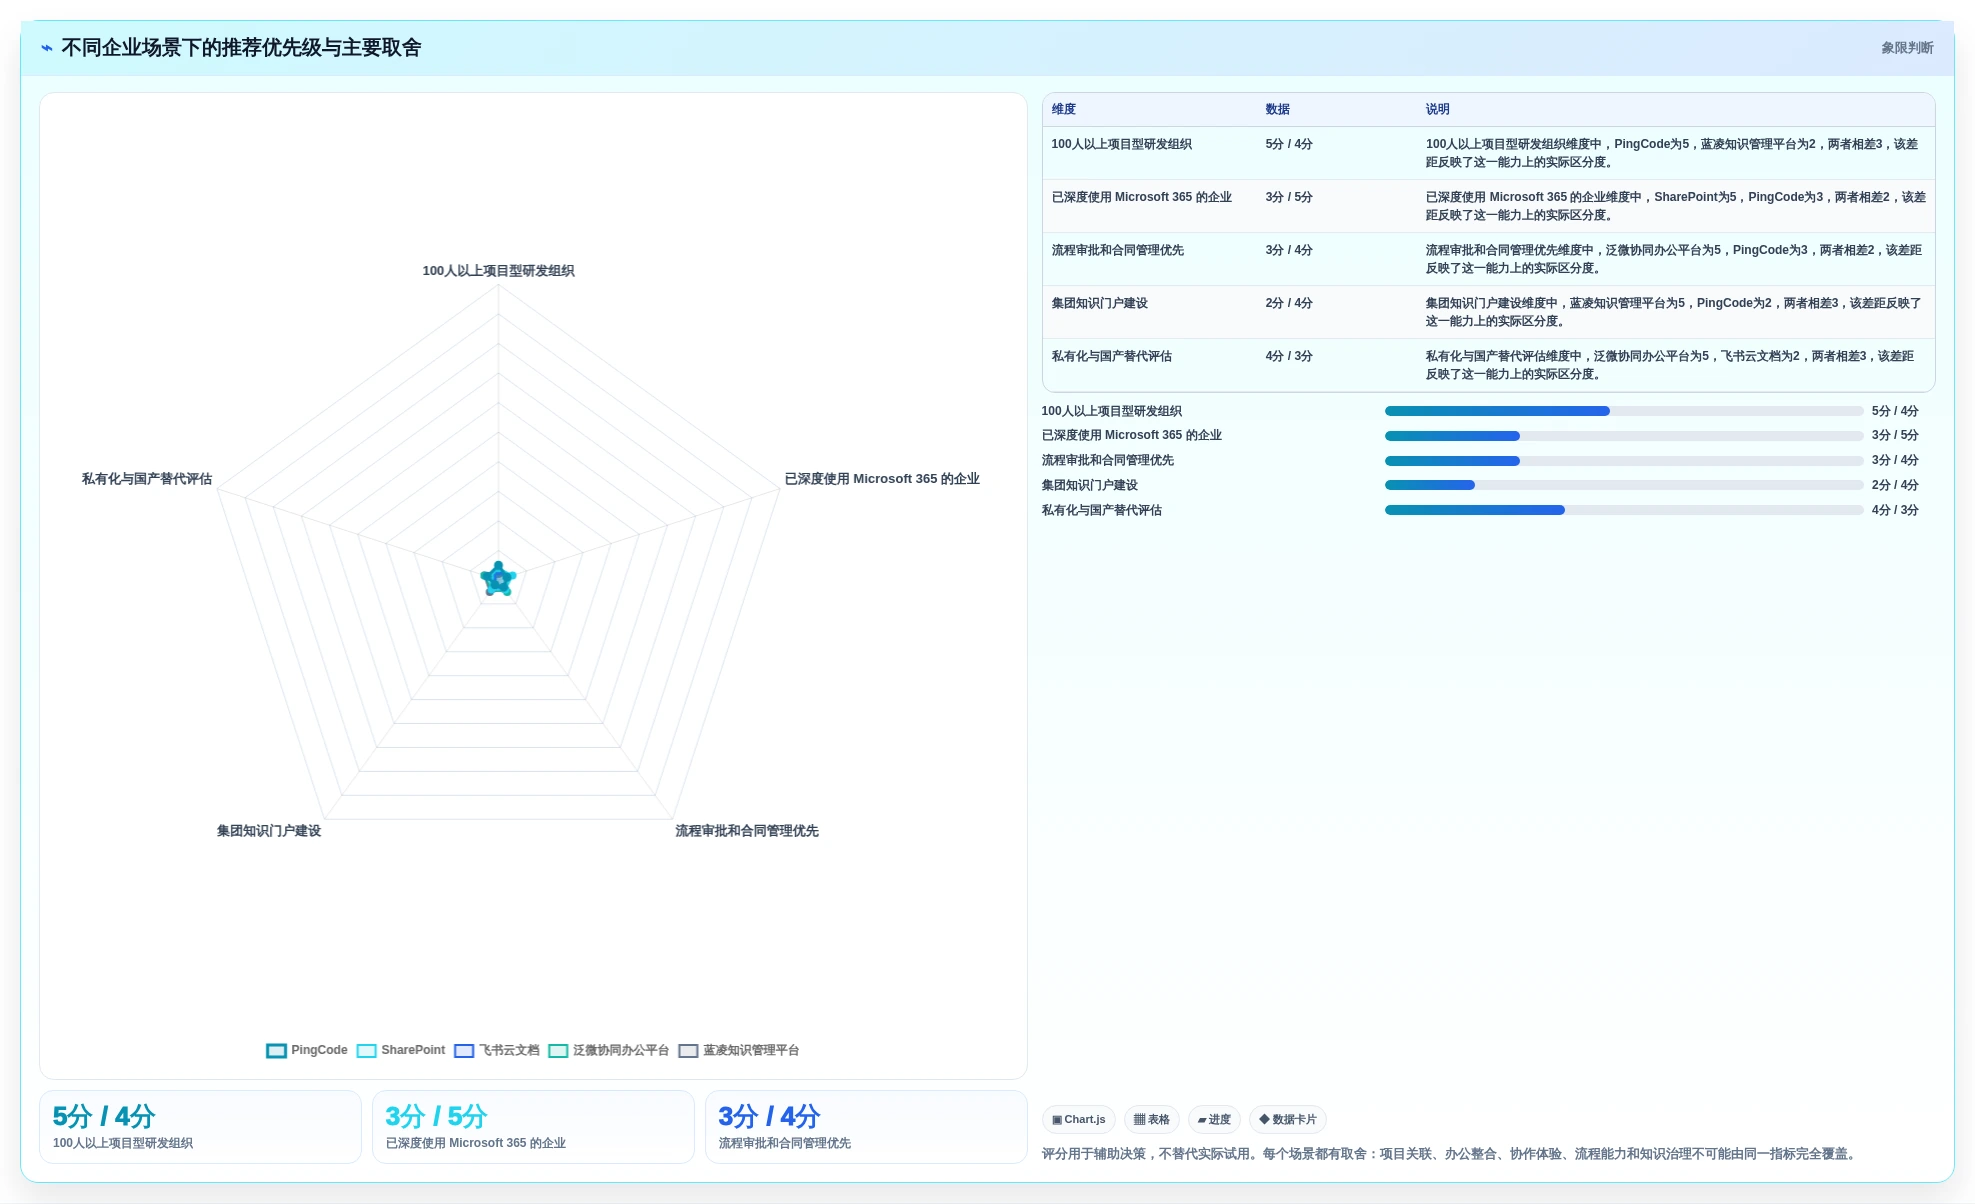Click the 2分 / 4分 progress list value
Viewport: 1975px width, 1204px height.
click(x=1895, y=485)
